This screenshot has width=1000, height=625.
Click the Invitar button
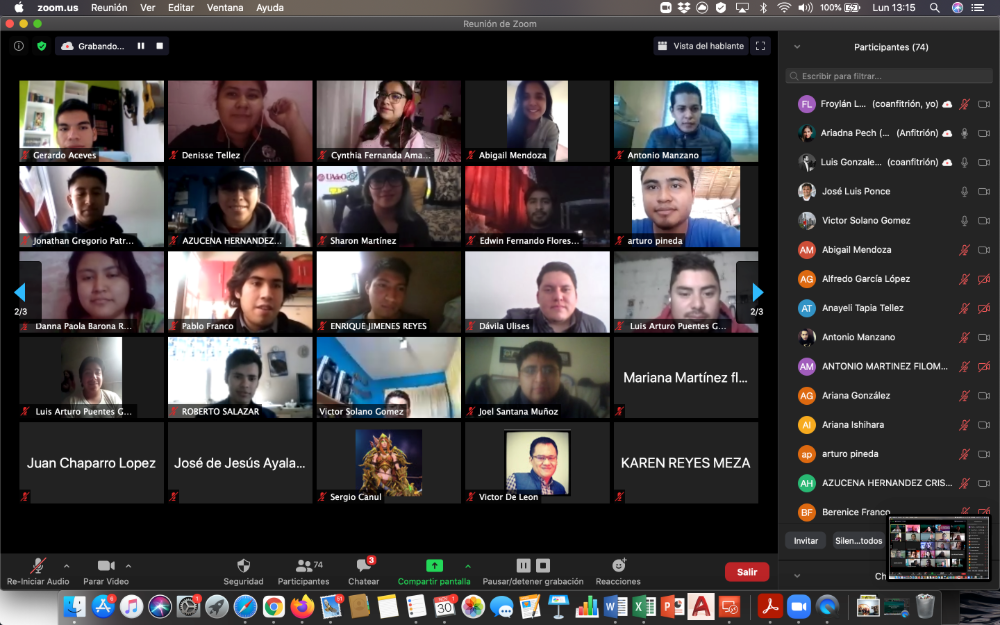[x=805, y=541]
